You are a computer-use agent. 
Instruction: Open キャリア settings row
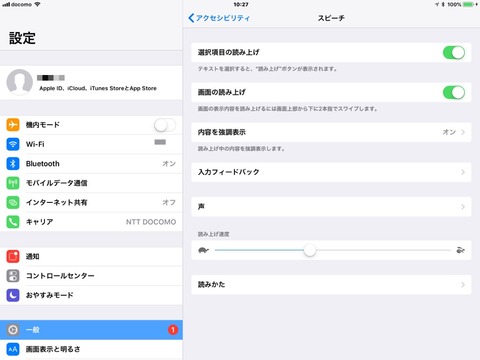pyautogui.click(x=91, y=222)
